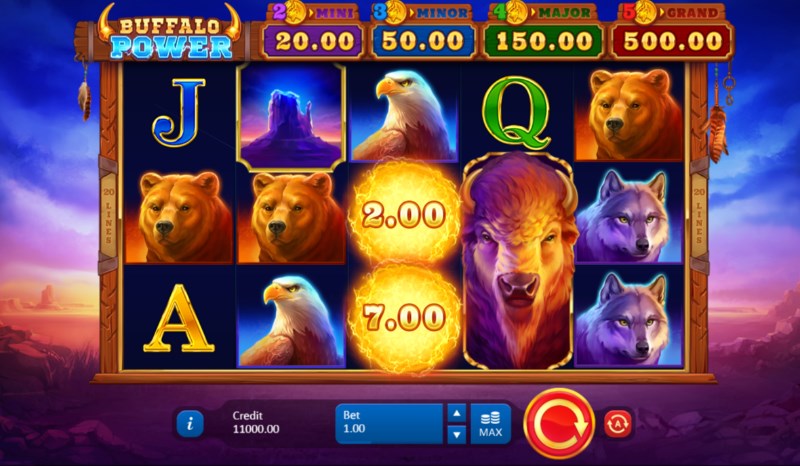
Task: Decrease bet with down arrow
Action: coord(457,434)
